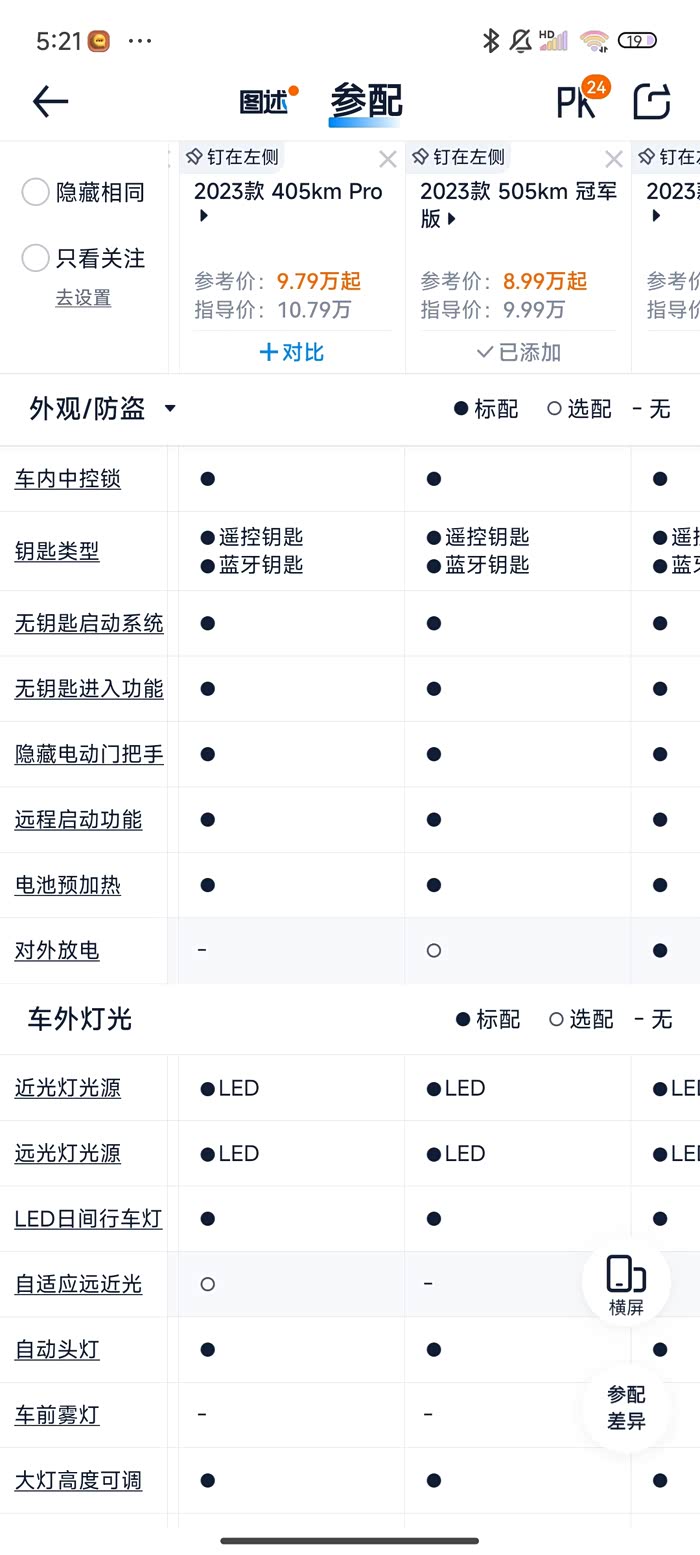
Task: Add 405km Pro to 对比
Action: 291,352
